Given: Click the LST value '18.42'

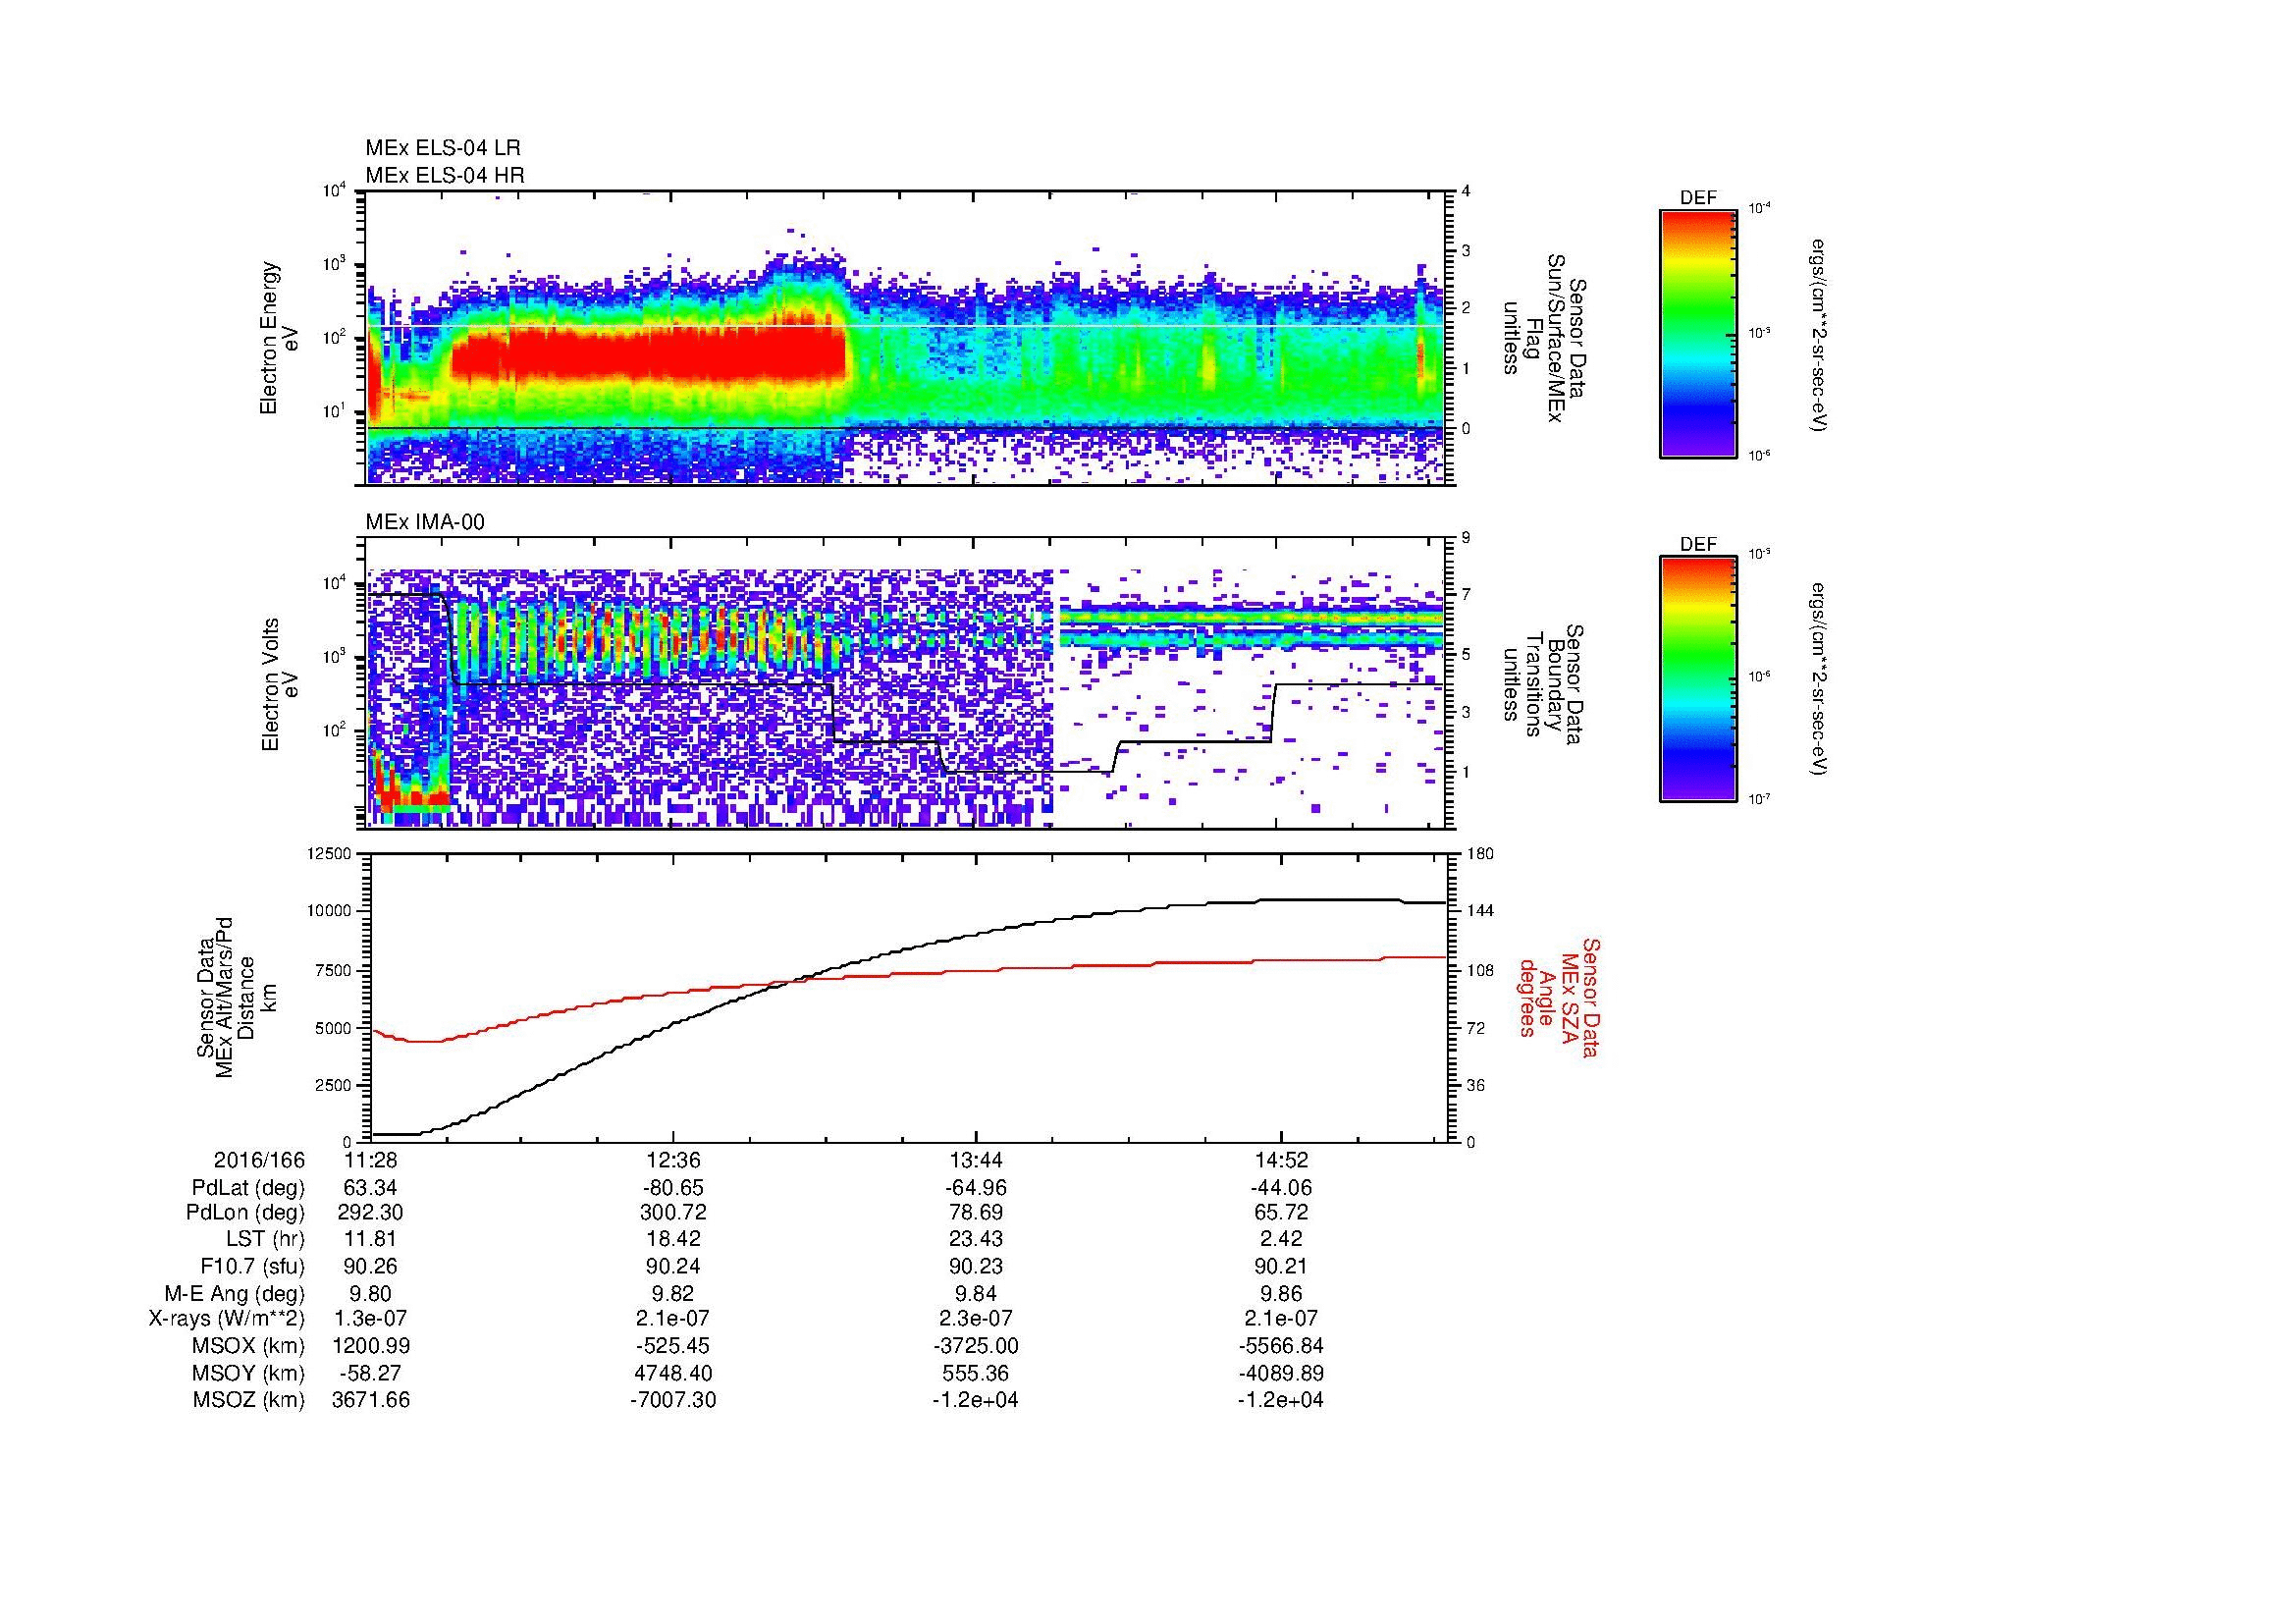Looking at the screenshot, I should click(674, 1239).
